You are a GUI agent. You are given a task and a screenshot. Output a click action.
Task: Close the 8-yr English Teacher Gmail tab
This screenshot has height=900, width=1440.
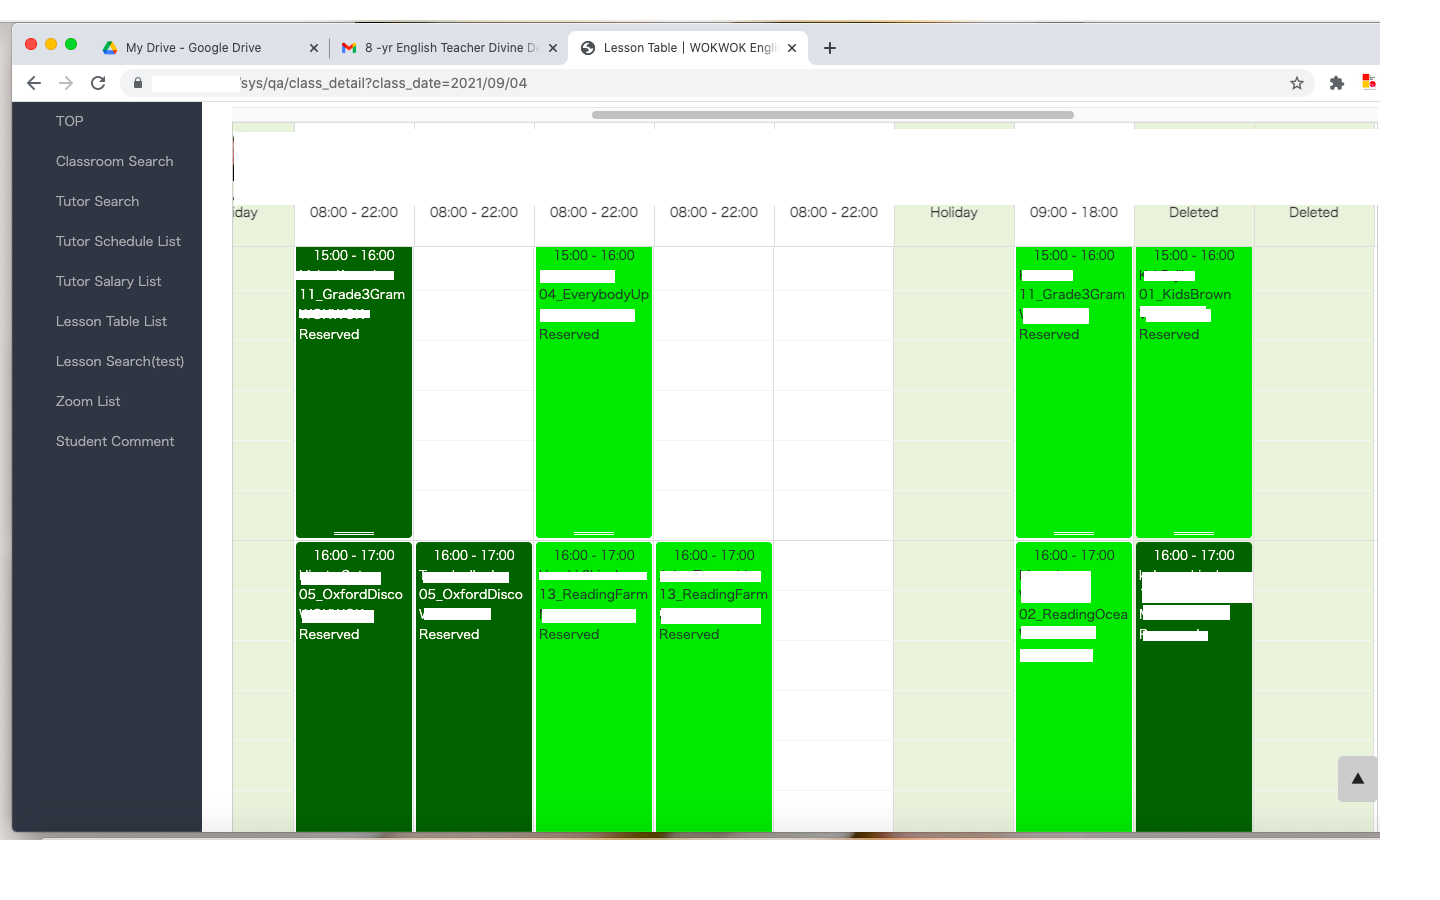click(553, 48)
